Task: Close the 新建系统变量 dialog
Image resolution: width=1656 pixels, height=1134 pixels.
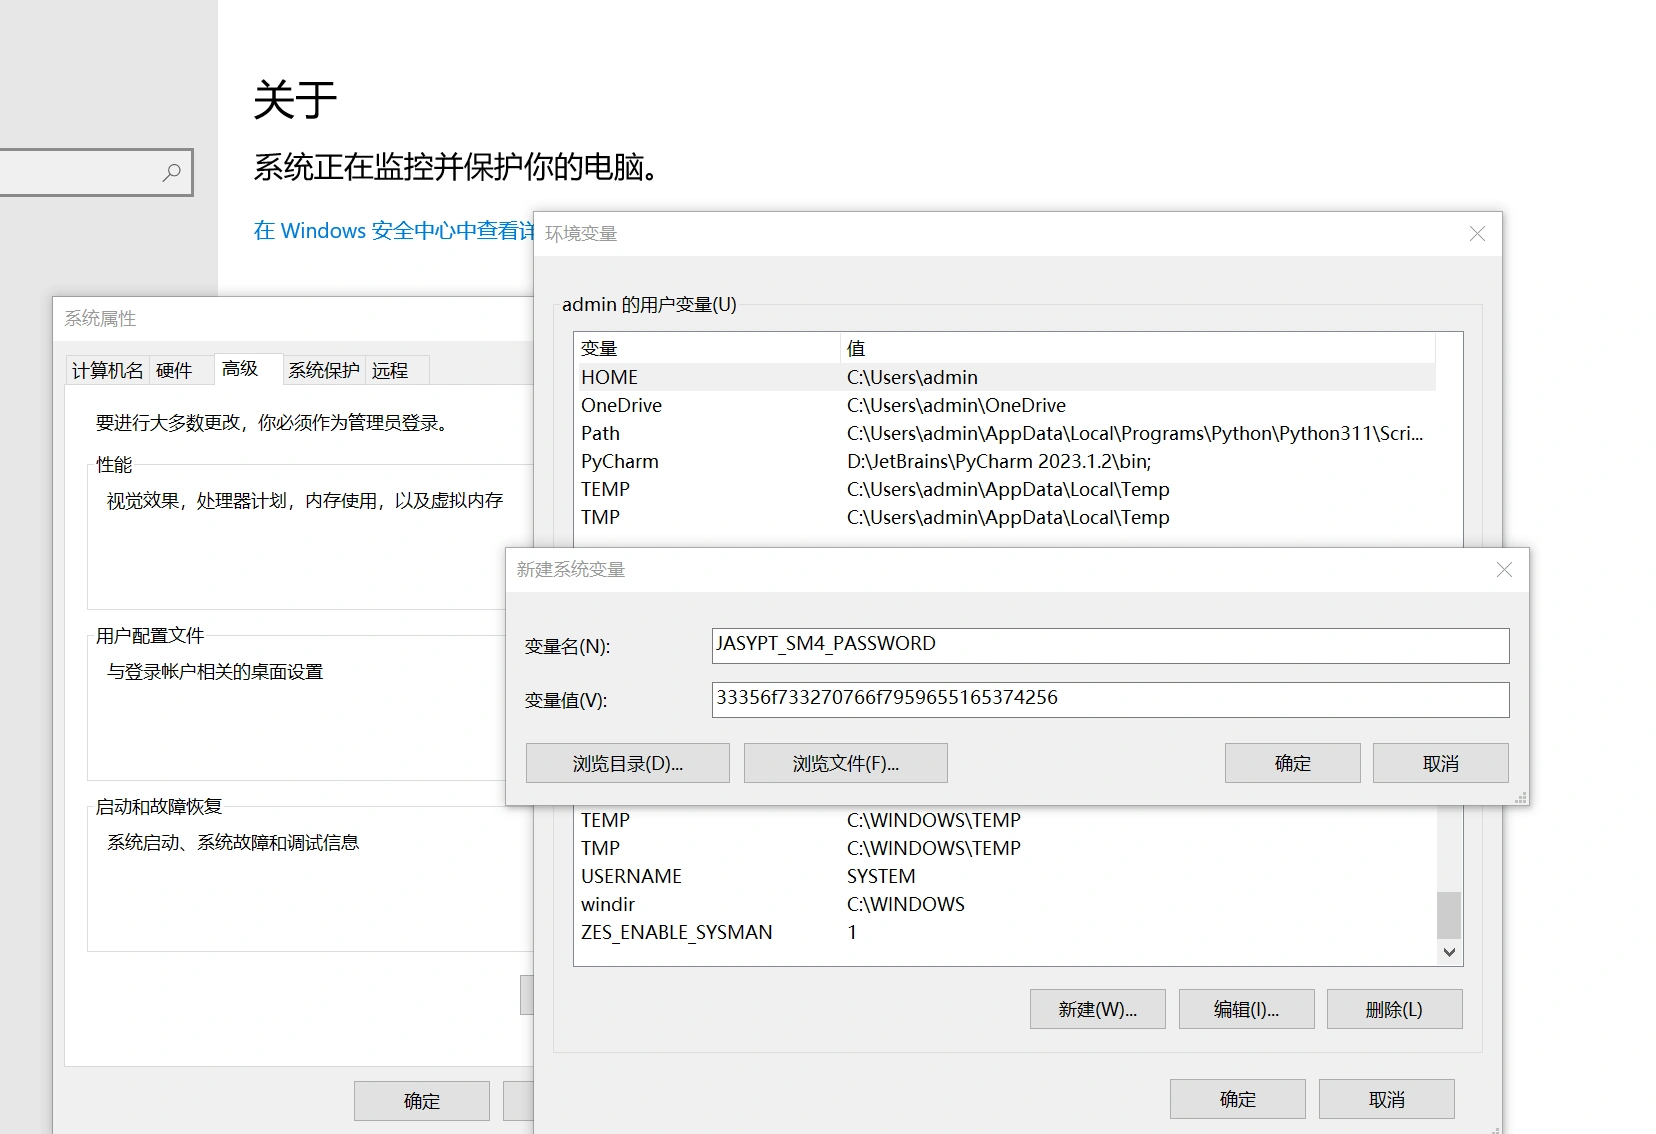Action: click(x=1503, y=570)
